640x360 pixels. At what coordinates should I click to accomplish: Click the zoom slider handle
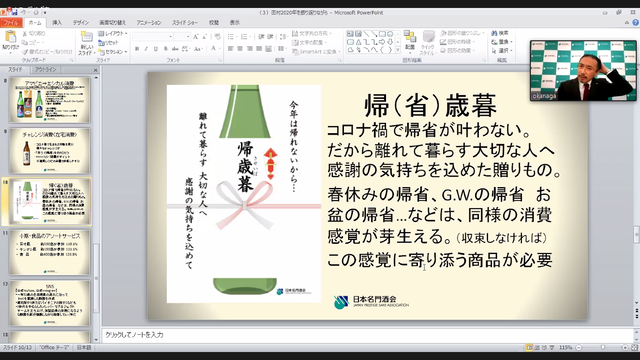point(603,348)
